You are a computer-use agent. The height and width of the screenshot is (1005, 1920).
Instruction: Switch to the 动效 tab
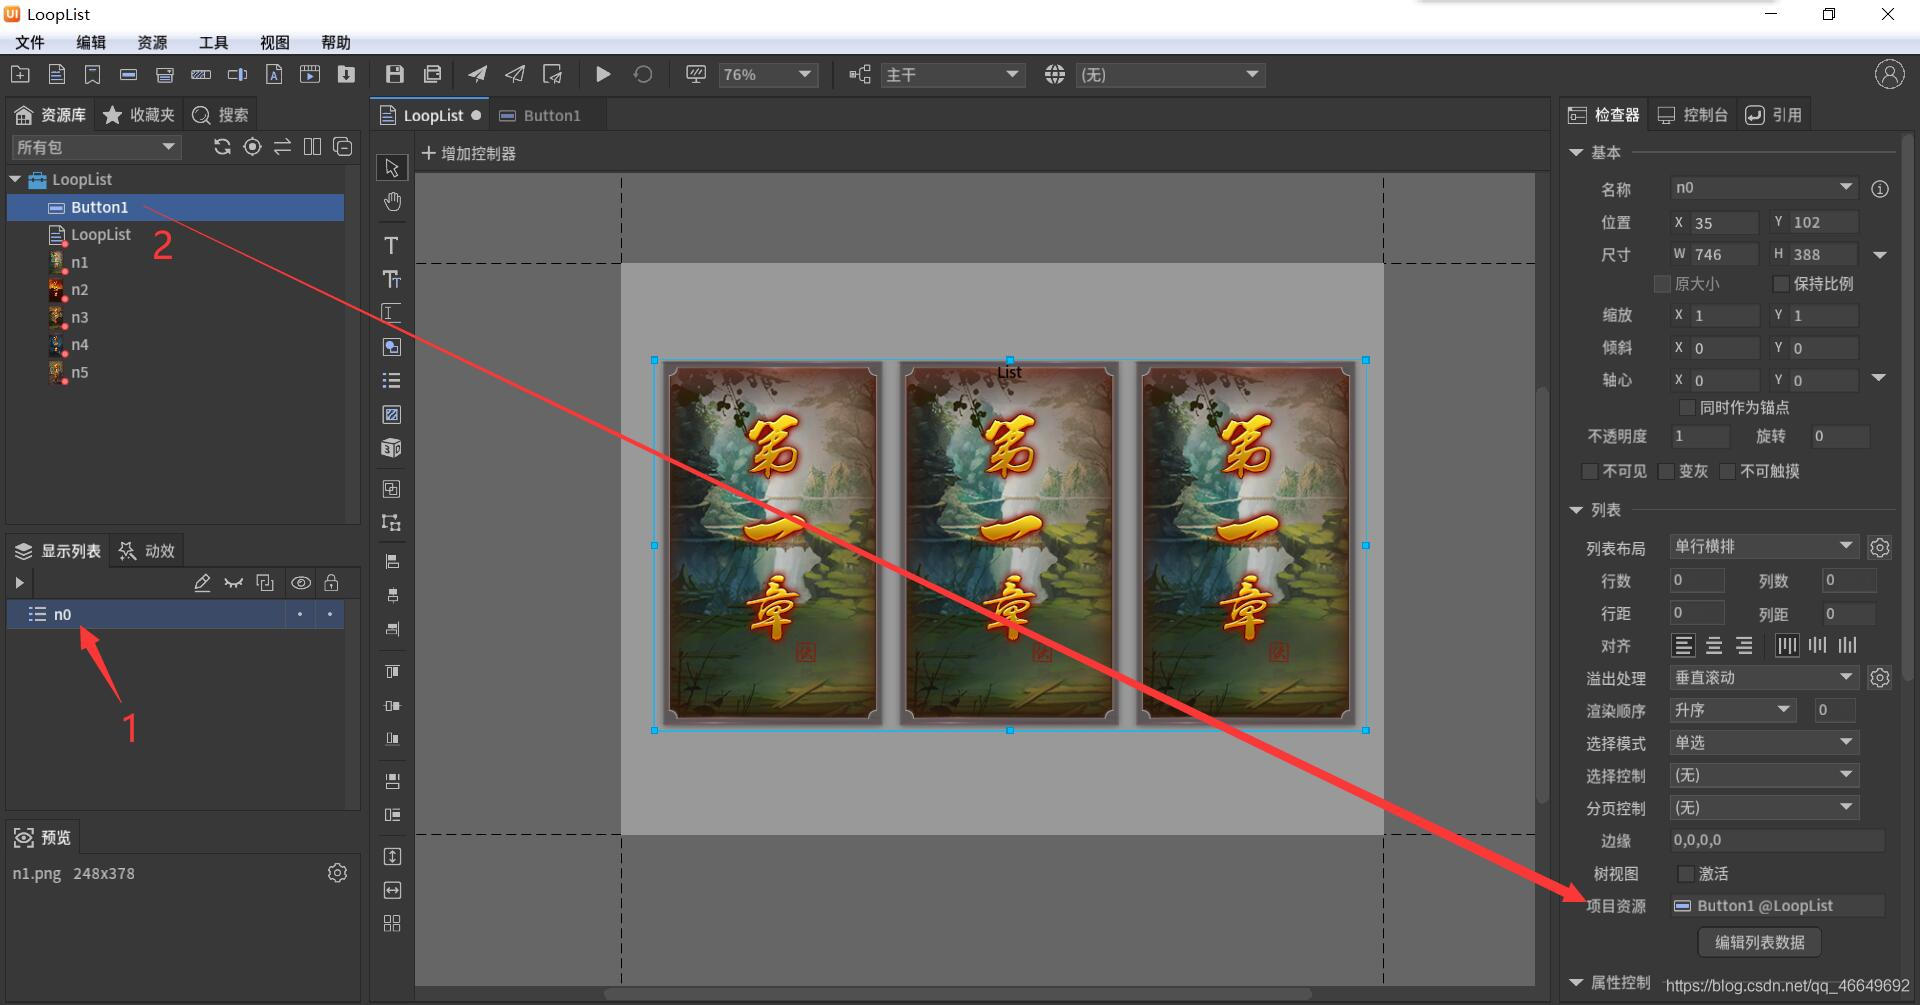[147, 551]
